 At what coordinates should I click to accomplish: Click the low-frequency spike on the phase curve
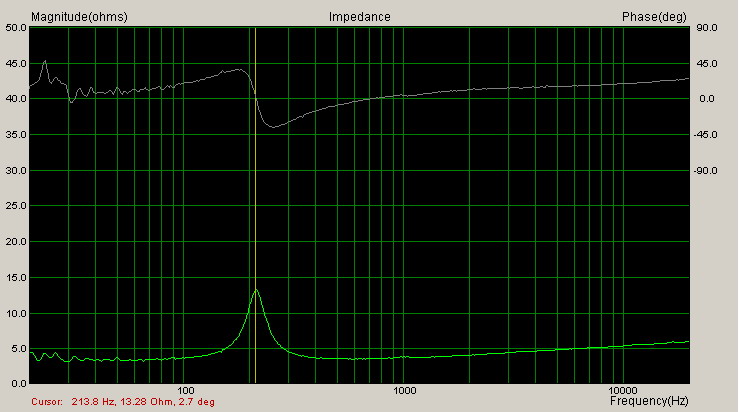(x=45, y=62)
